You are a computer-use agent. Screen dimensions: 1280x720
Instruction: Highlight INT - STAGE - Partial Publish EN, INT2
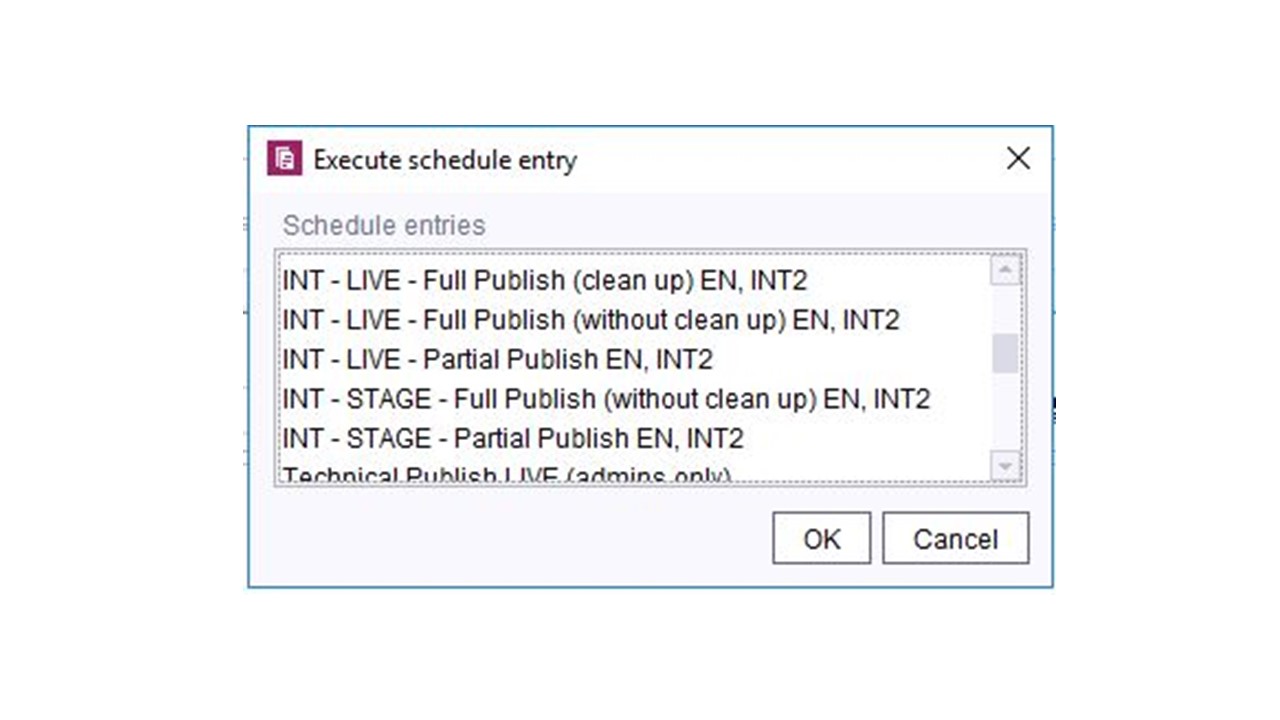pyautogui.click(x=513, y=439)
